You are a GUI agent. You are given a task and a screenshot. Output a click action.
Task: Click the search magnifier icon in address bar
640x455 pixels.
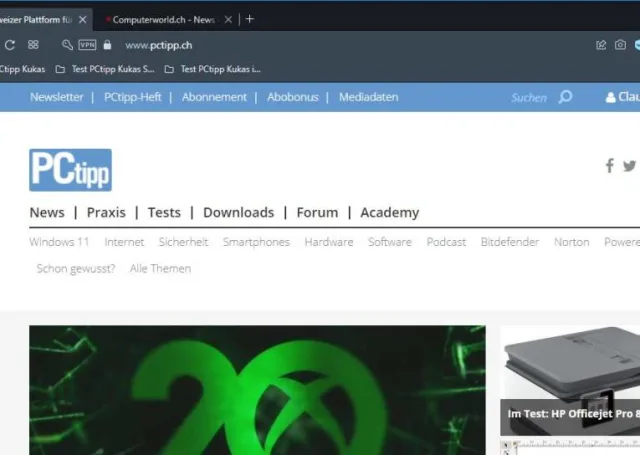(x=67, y=44)
